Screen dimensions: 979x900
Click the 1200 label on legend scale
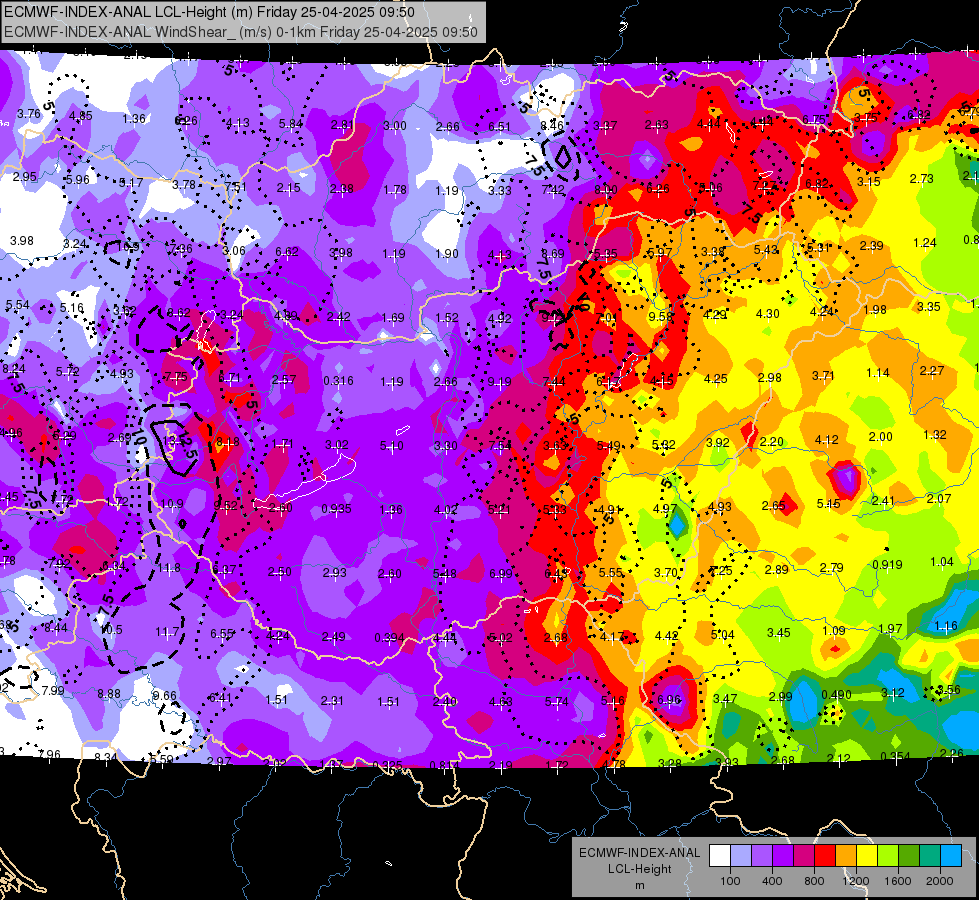coord(855,881)
